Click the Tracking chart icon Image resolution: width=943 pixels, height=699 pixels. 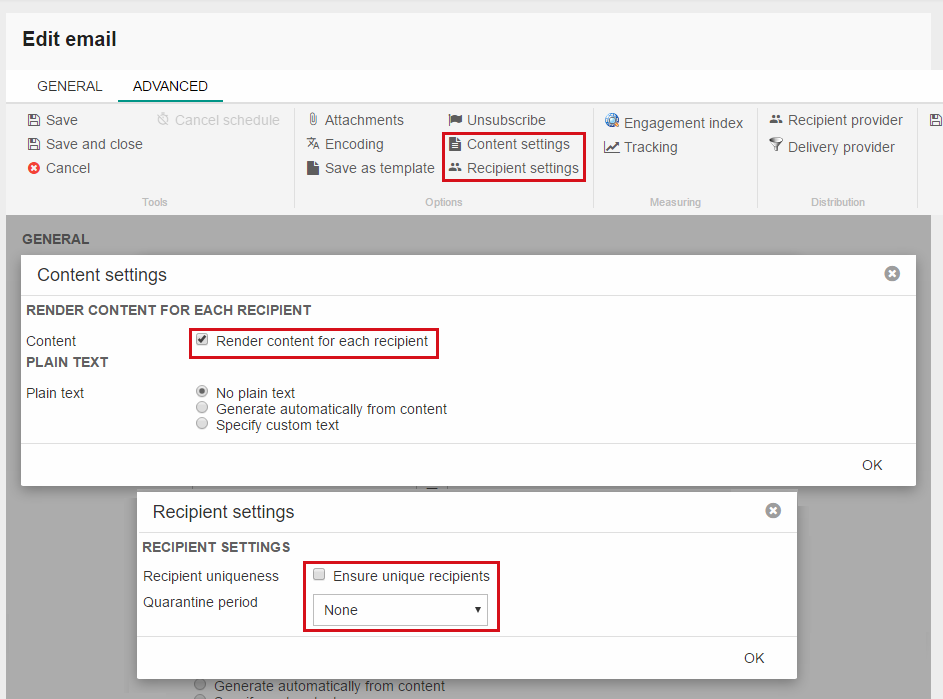(x=612, y=147)
